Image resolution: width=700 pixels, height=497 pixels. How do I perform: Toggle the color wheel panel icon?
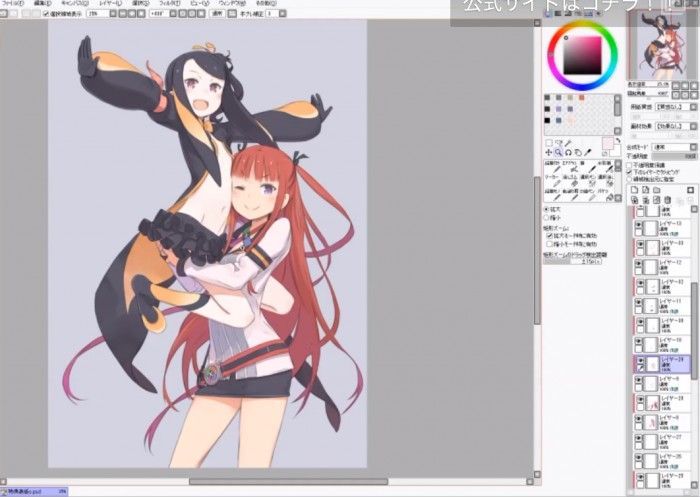548,14
